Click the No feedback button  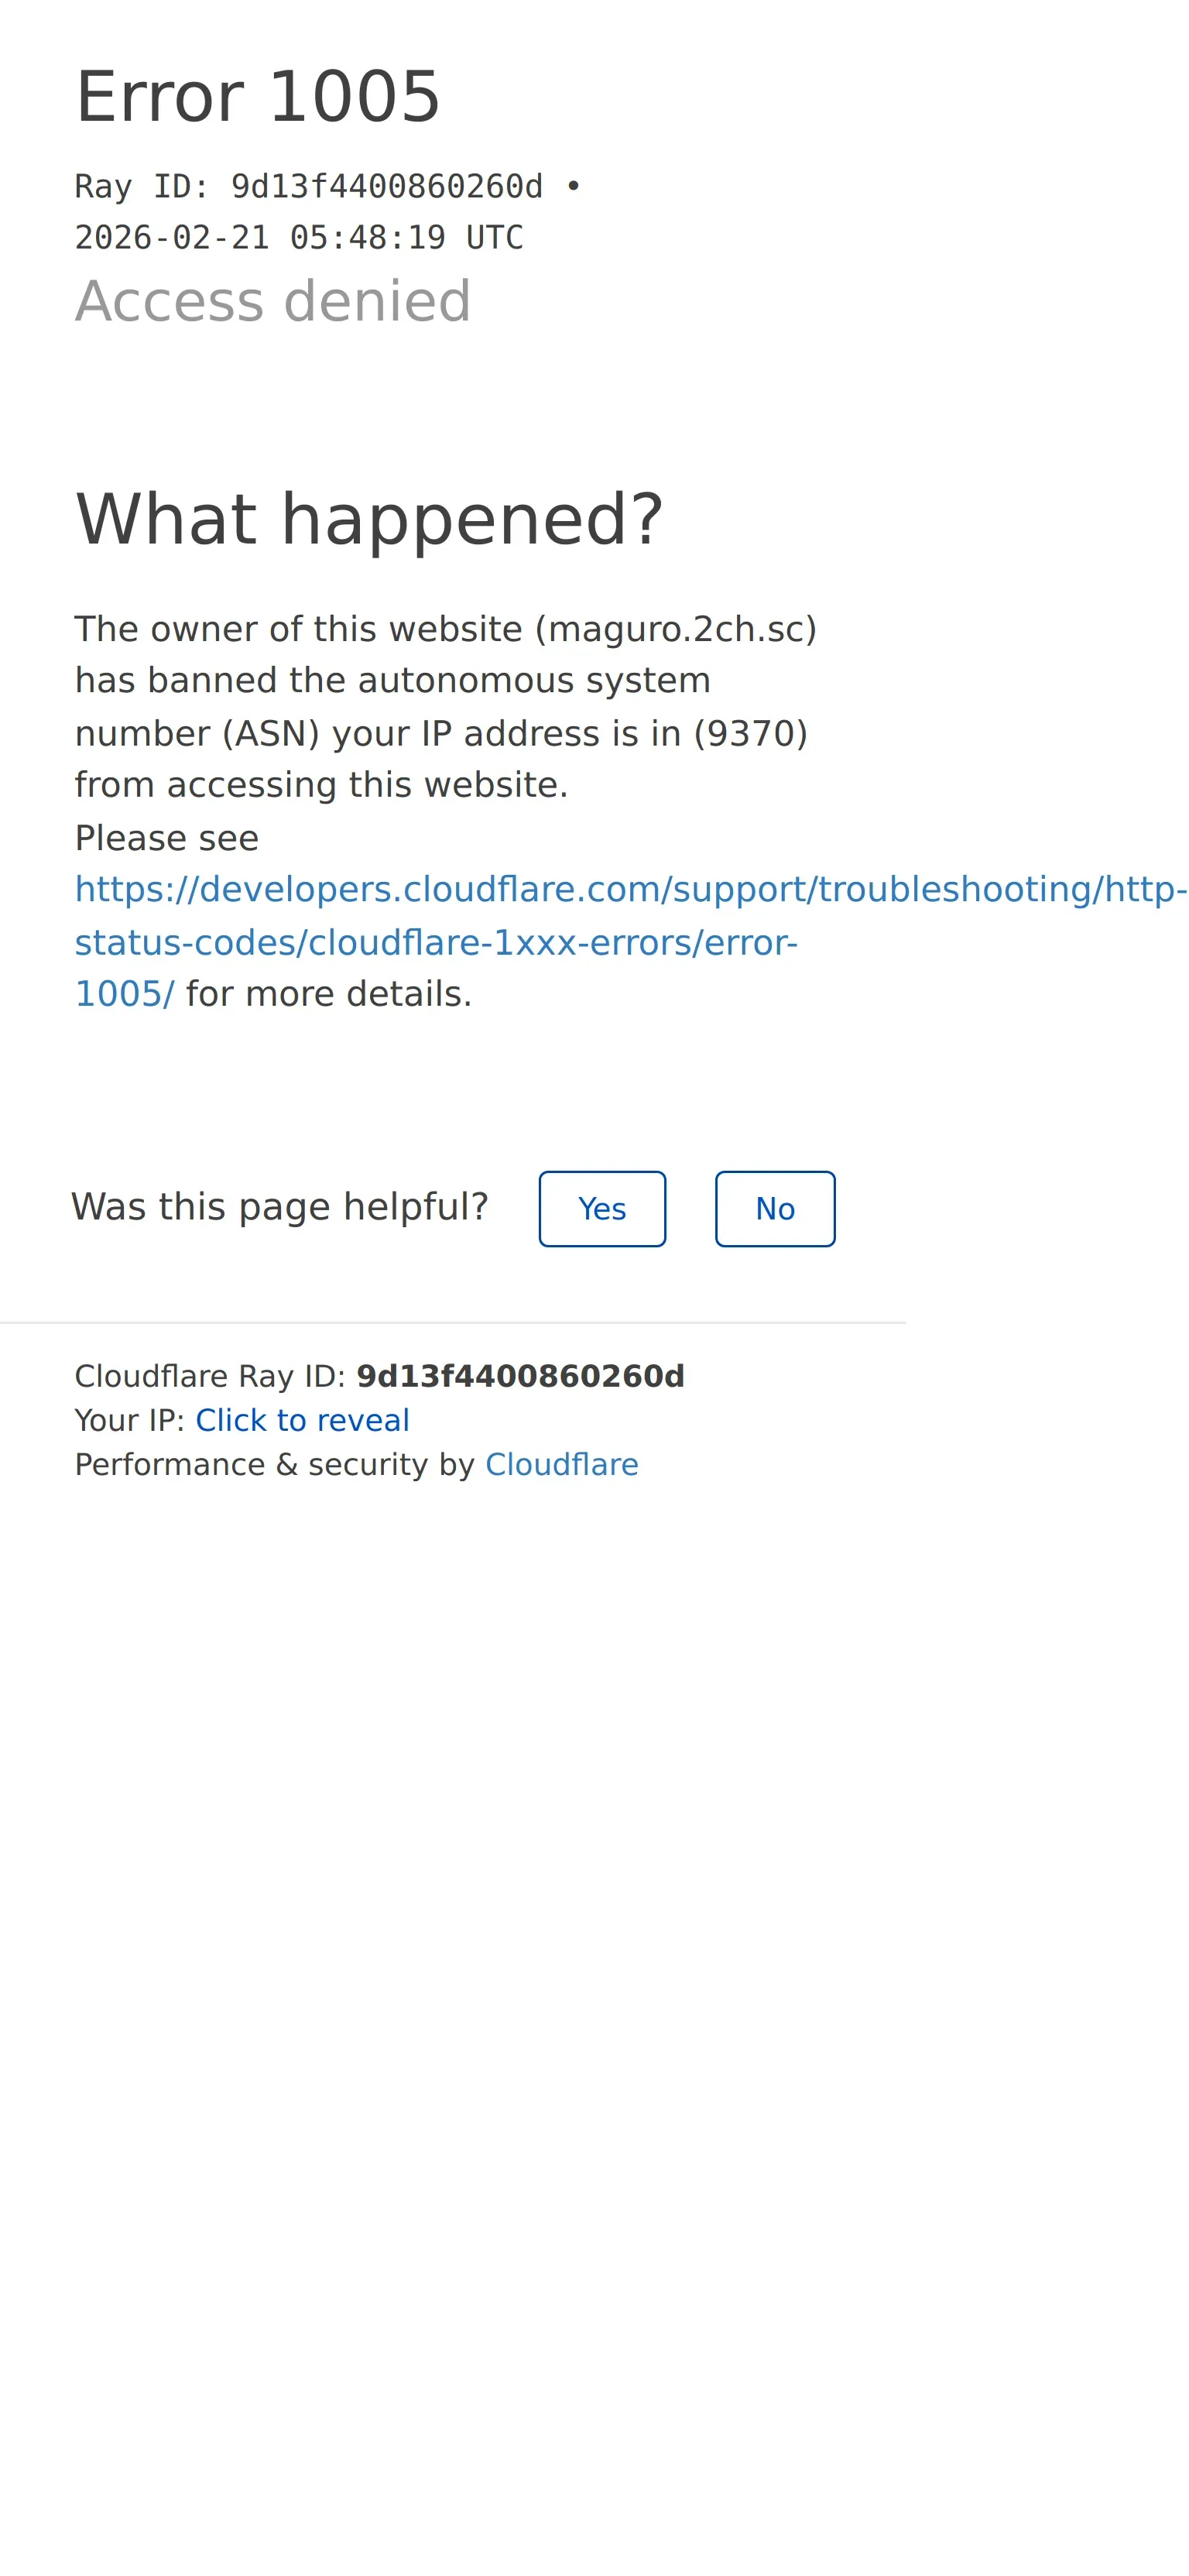coord(775,1208)
